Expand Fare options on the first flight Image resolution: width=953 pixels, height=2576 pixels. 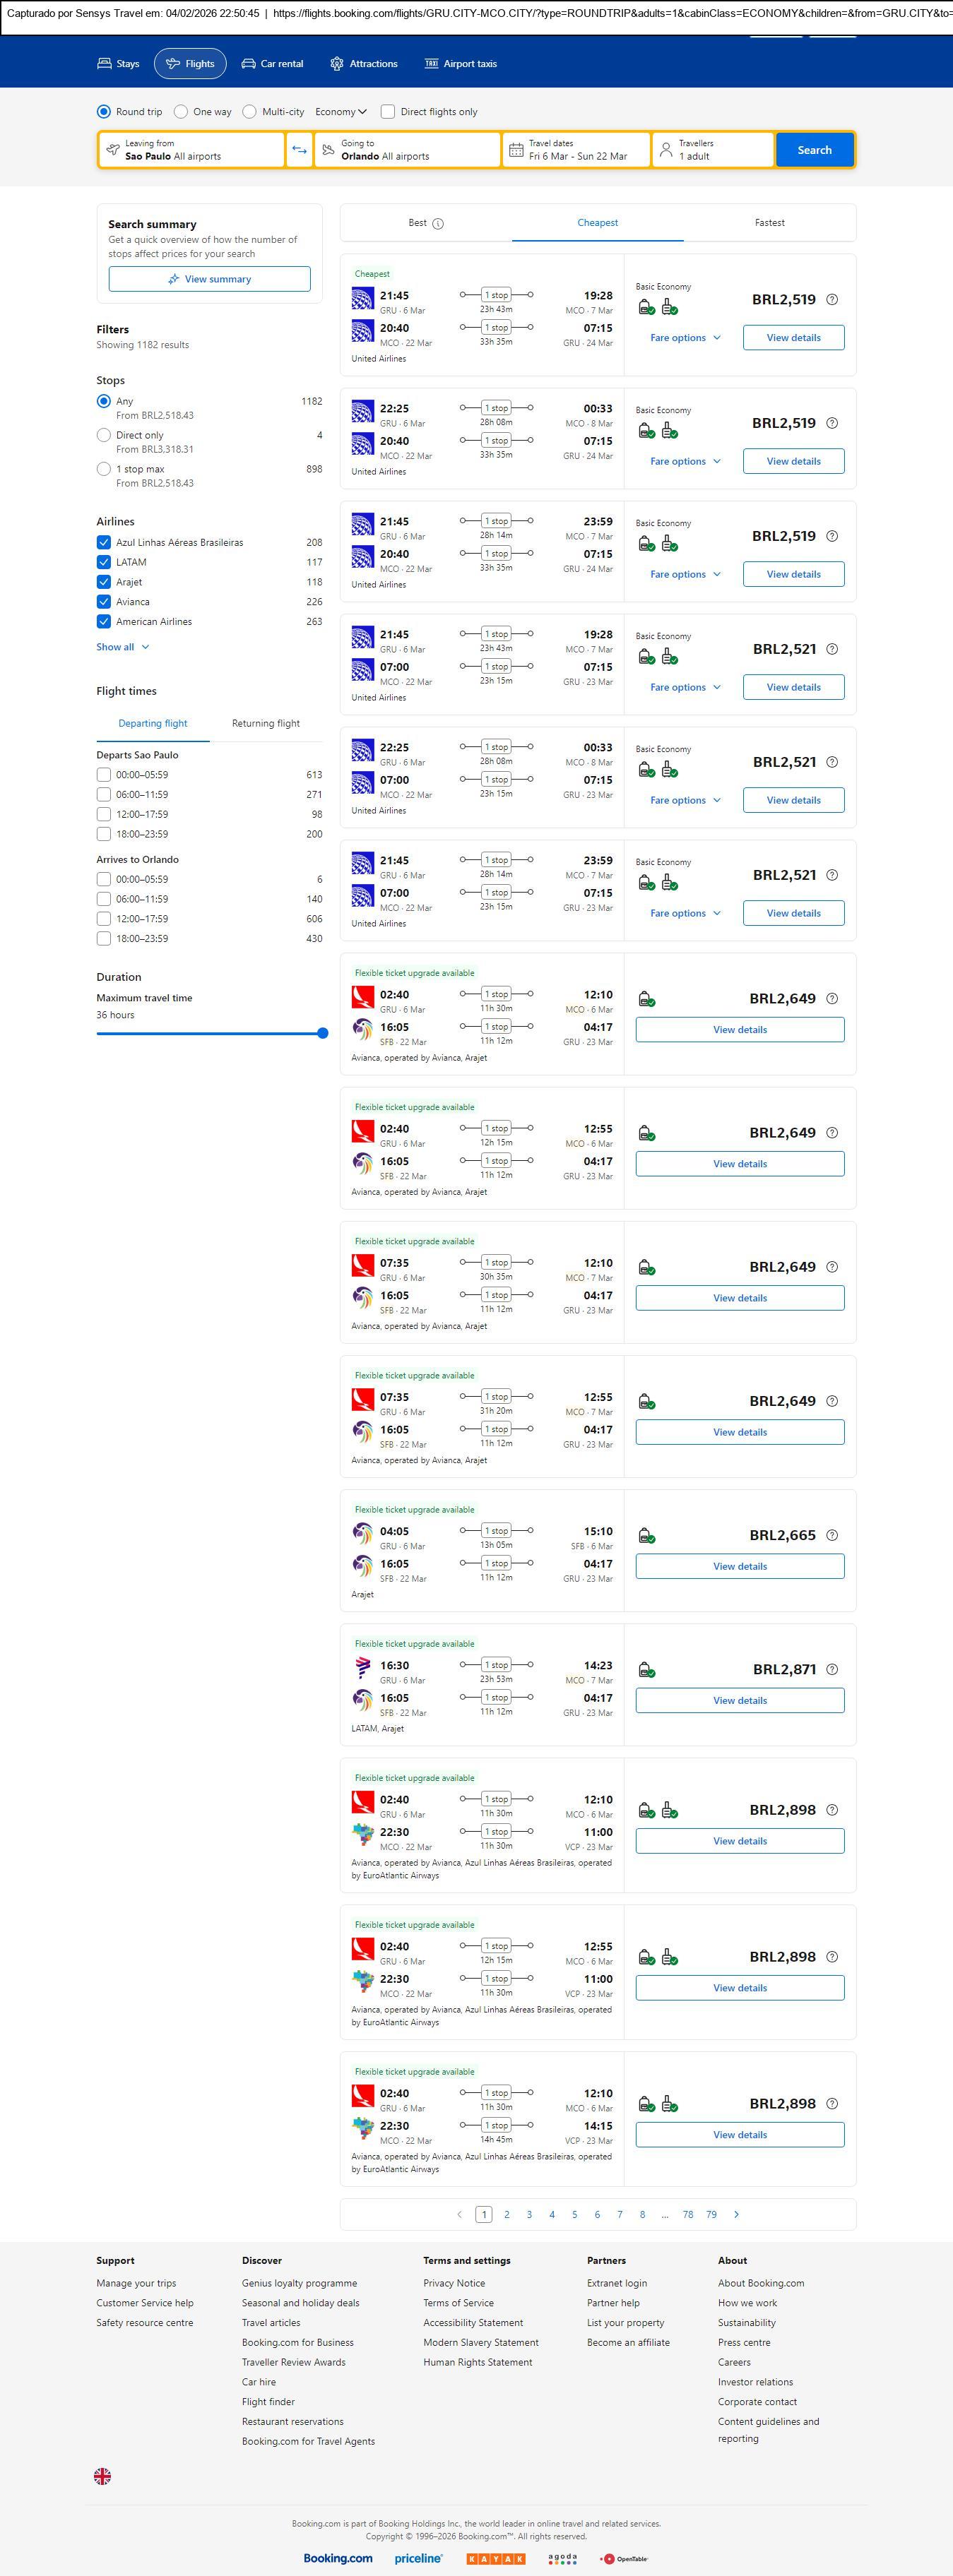[685, 338]
